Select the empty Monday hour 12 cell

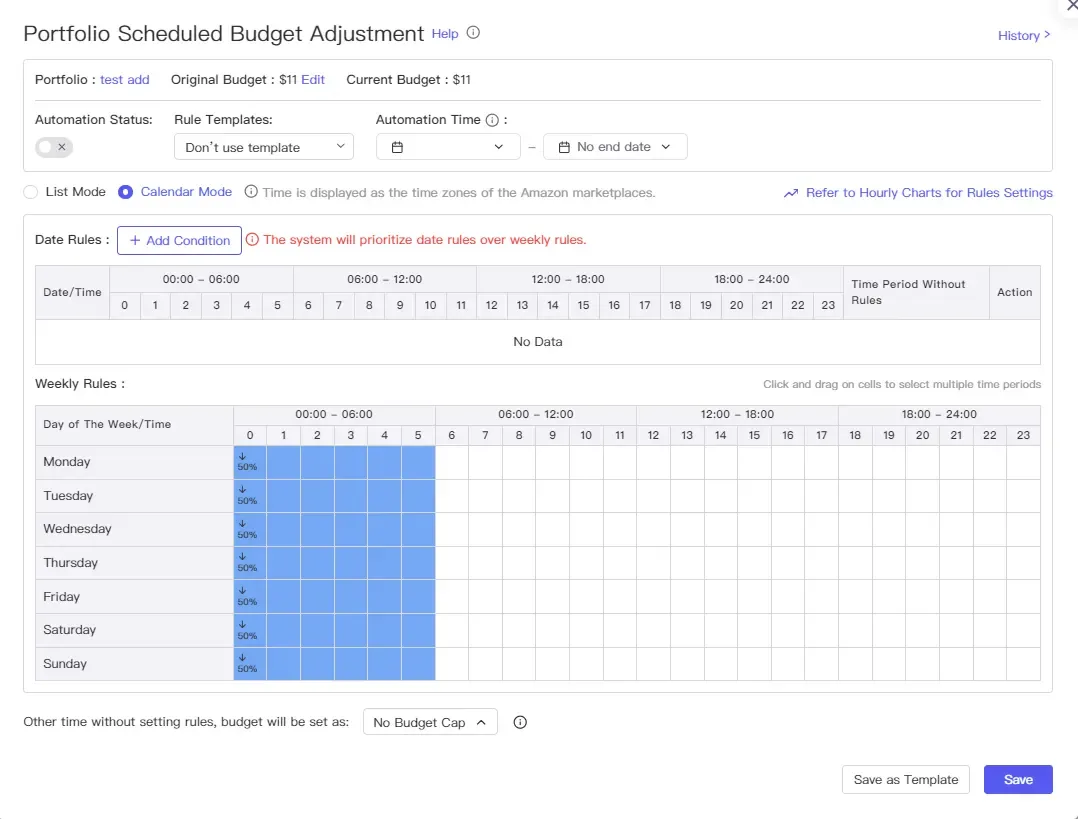click(653, 462)
